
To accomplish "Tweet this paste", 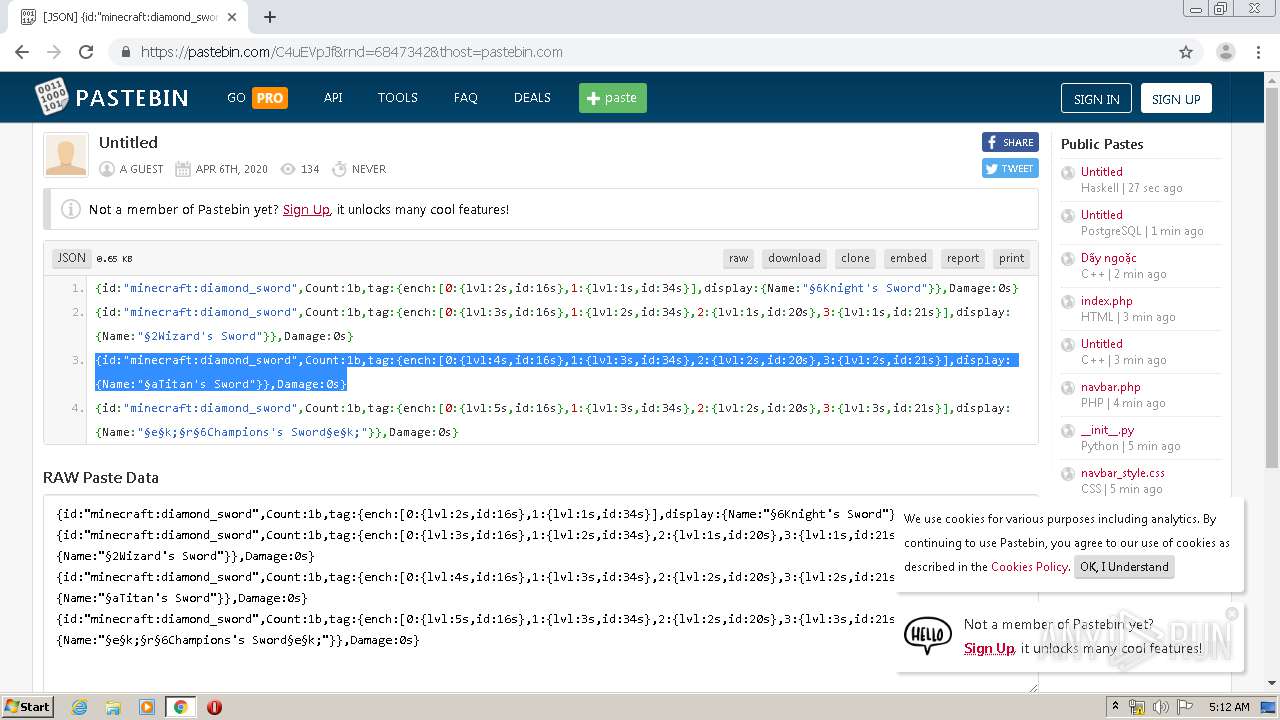I will [x=1010, y=168].
